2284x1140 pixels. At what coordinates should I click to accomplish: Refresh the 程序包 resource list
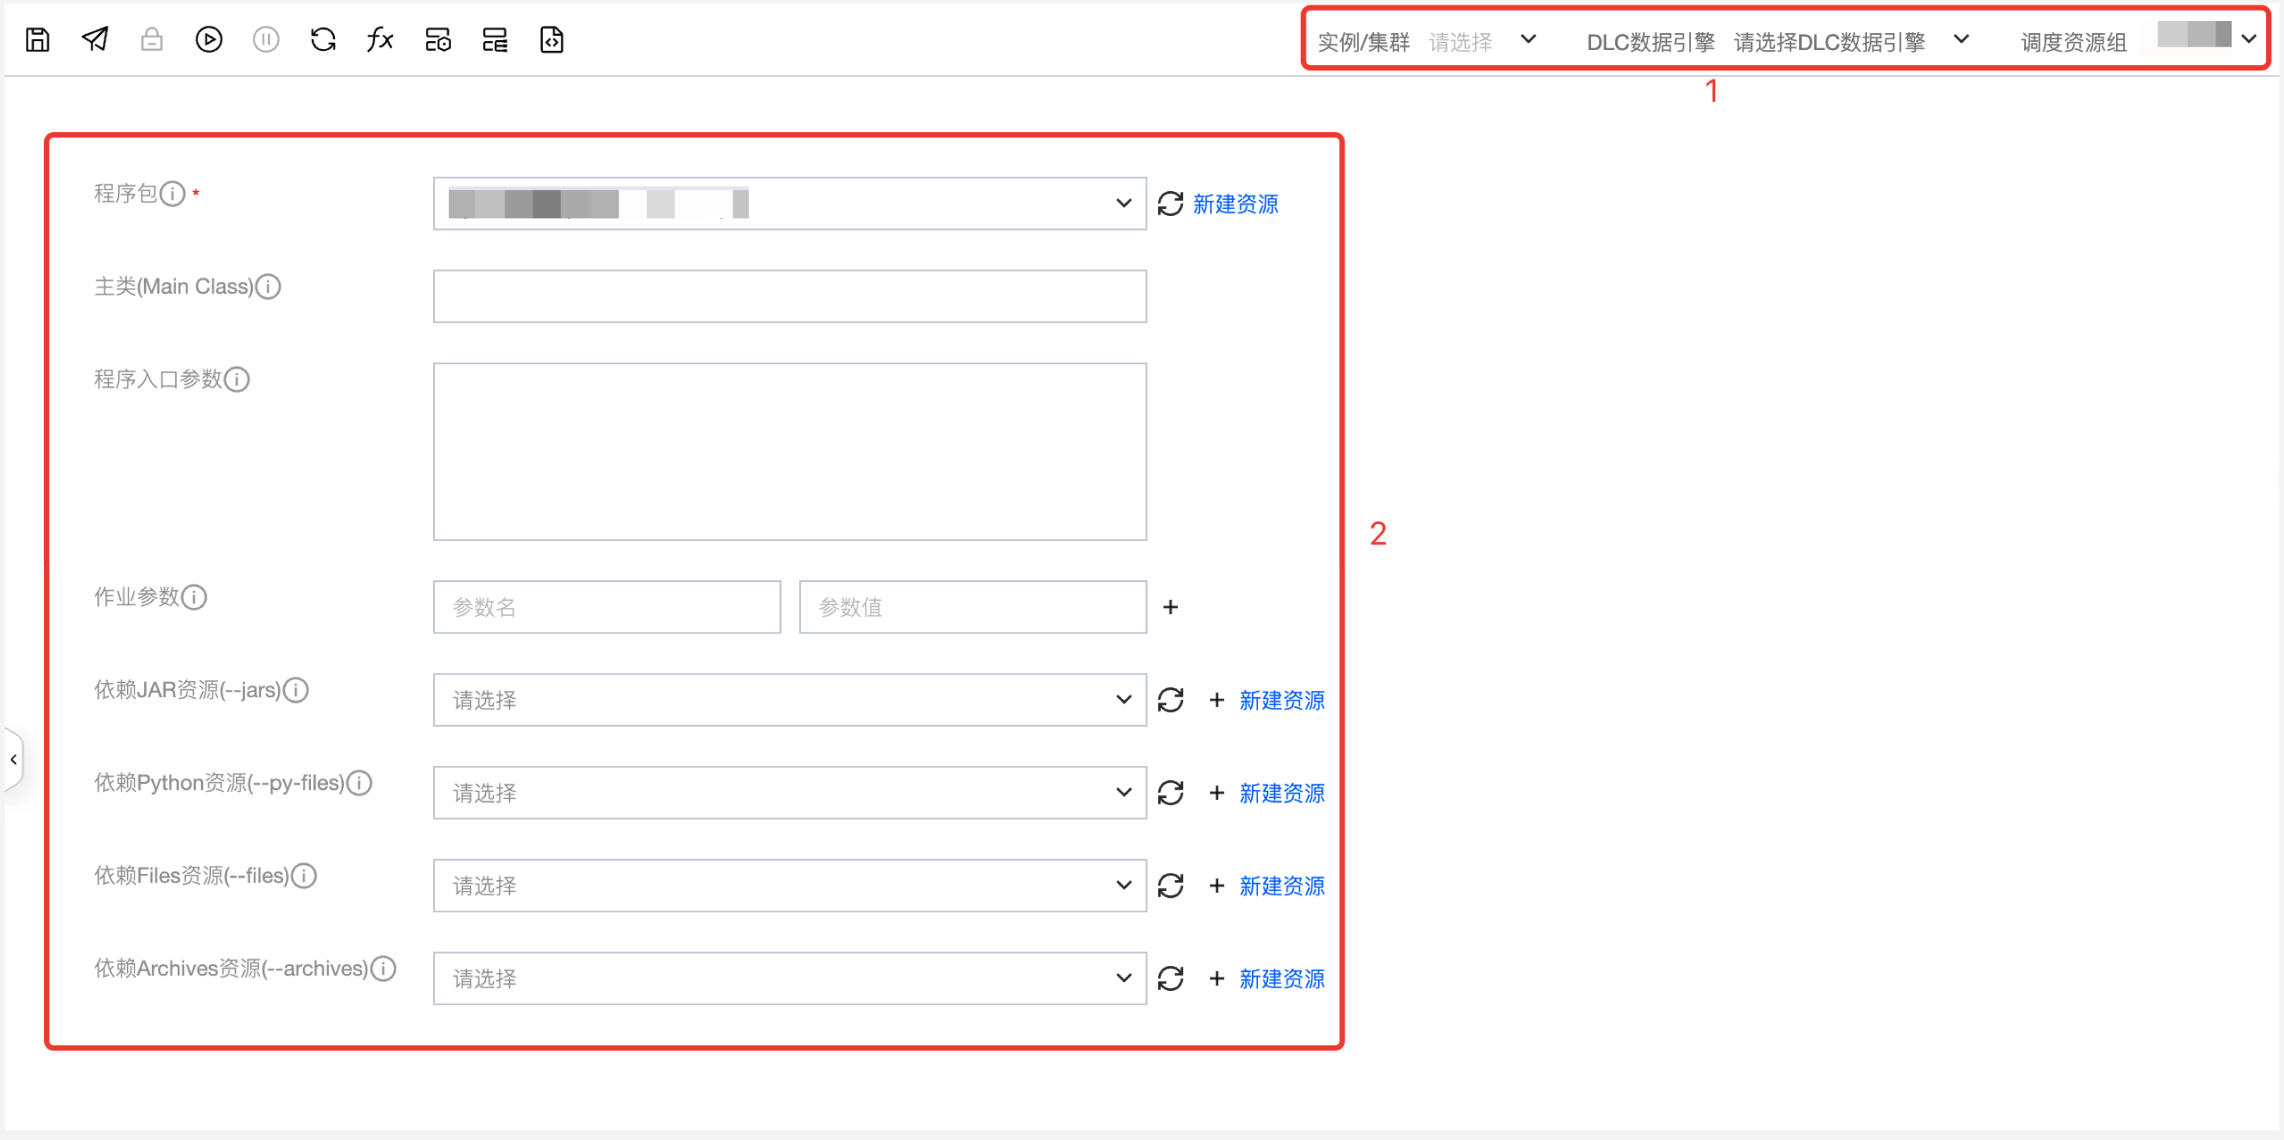click(1171, 204)
